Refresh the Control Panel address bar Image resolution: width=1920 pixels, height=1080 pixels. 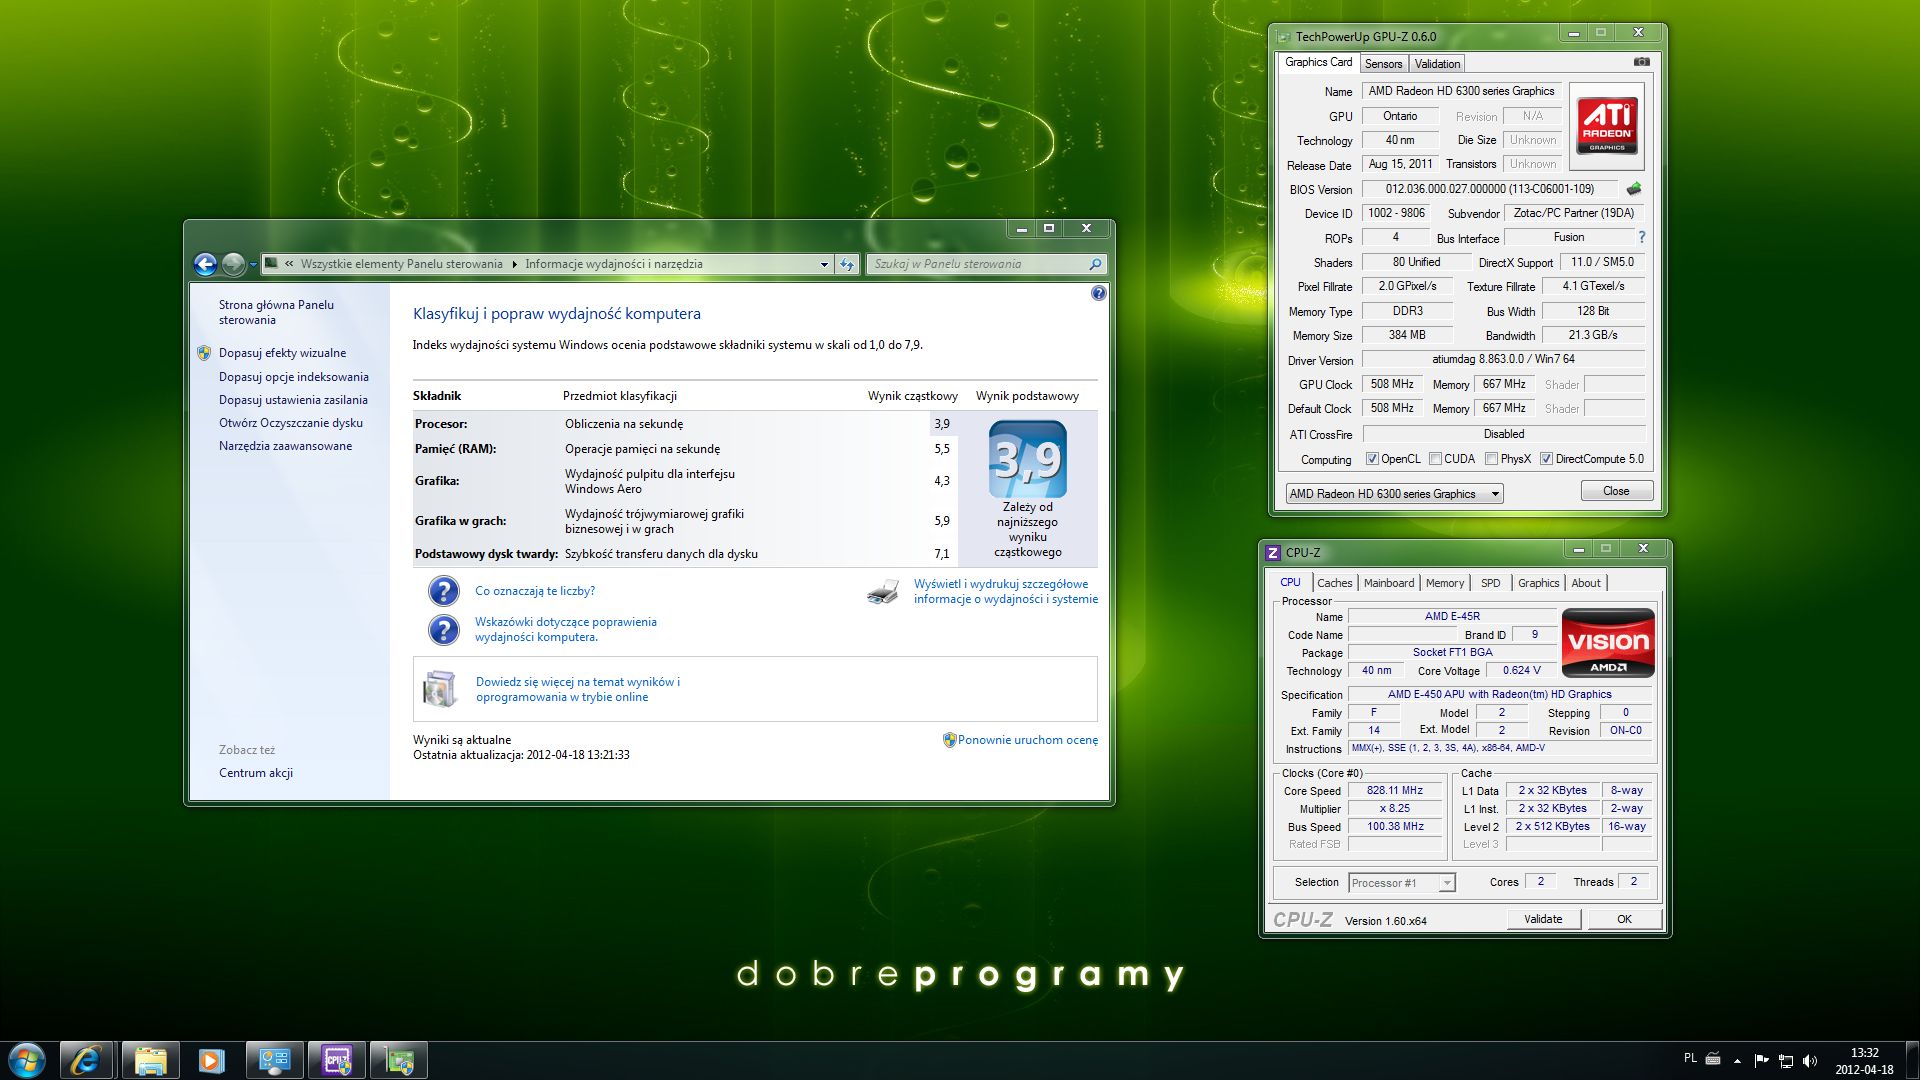coord(847,264)
